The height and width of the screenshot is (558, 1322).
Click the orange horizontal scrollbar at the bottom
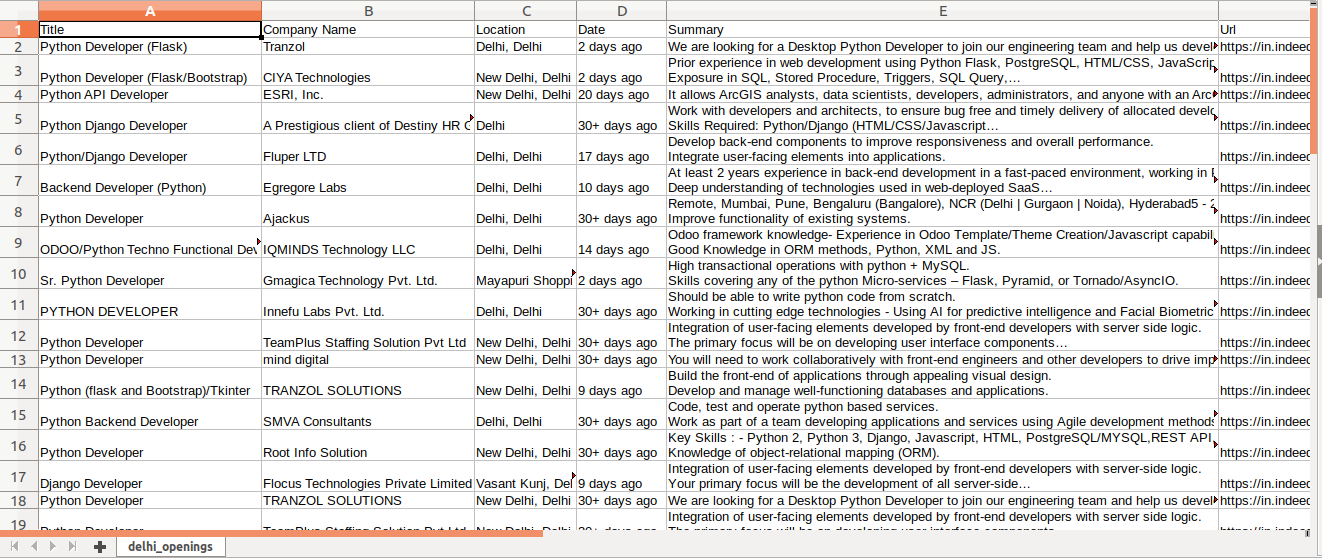(271, 533)
